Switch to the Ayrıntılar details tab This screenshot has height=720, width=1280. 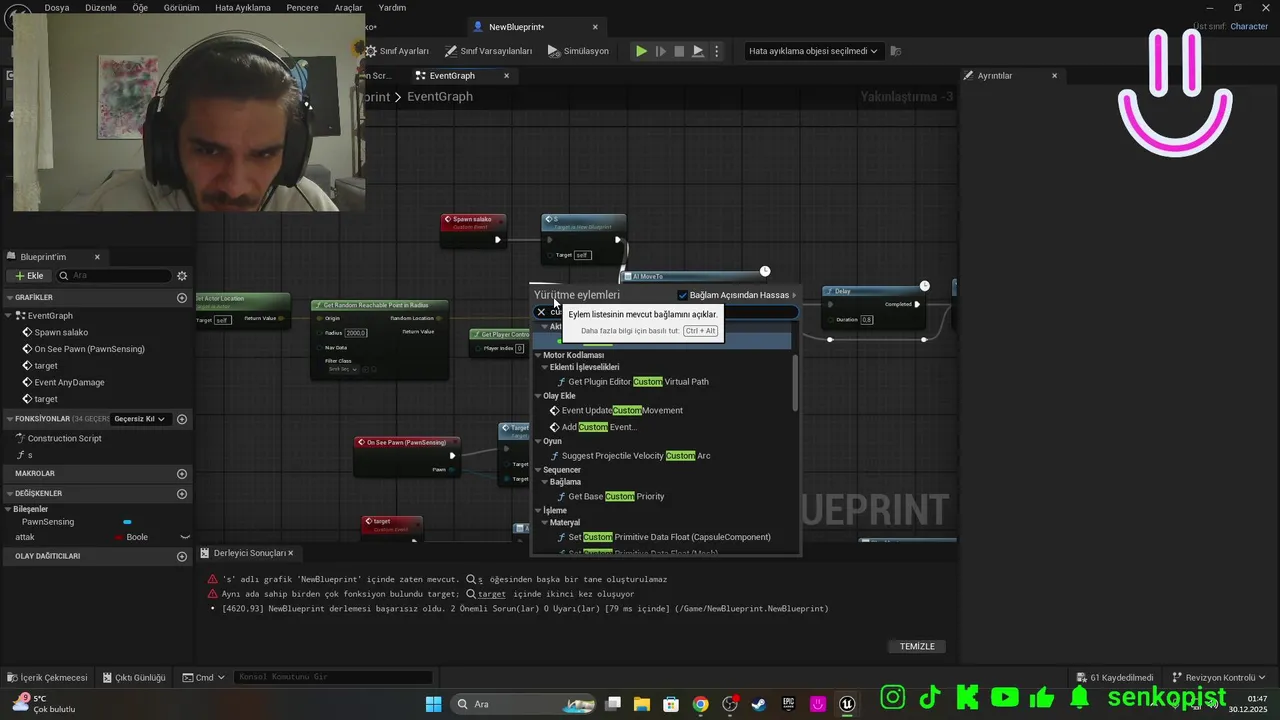coord(995,76)
